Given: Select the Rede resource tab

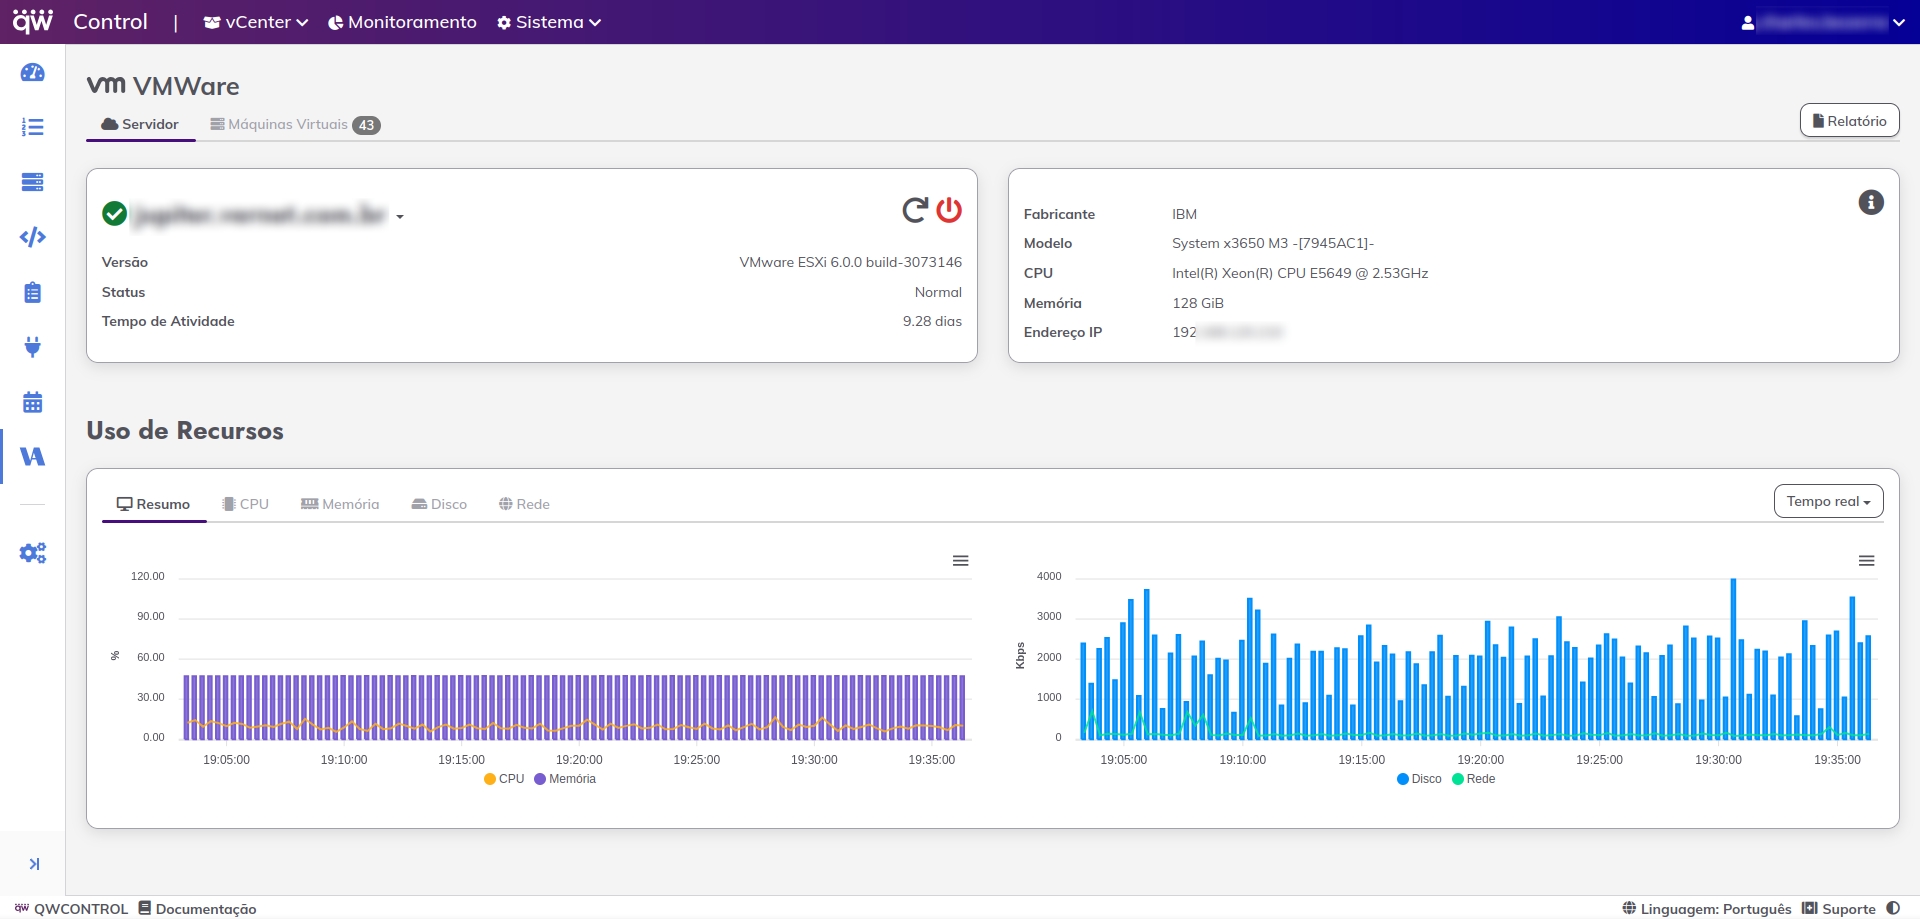Looking at the screenshot, I should [x=524, y=504].
